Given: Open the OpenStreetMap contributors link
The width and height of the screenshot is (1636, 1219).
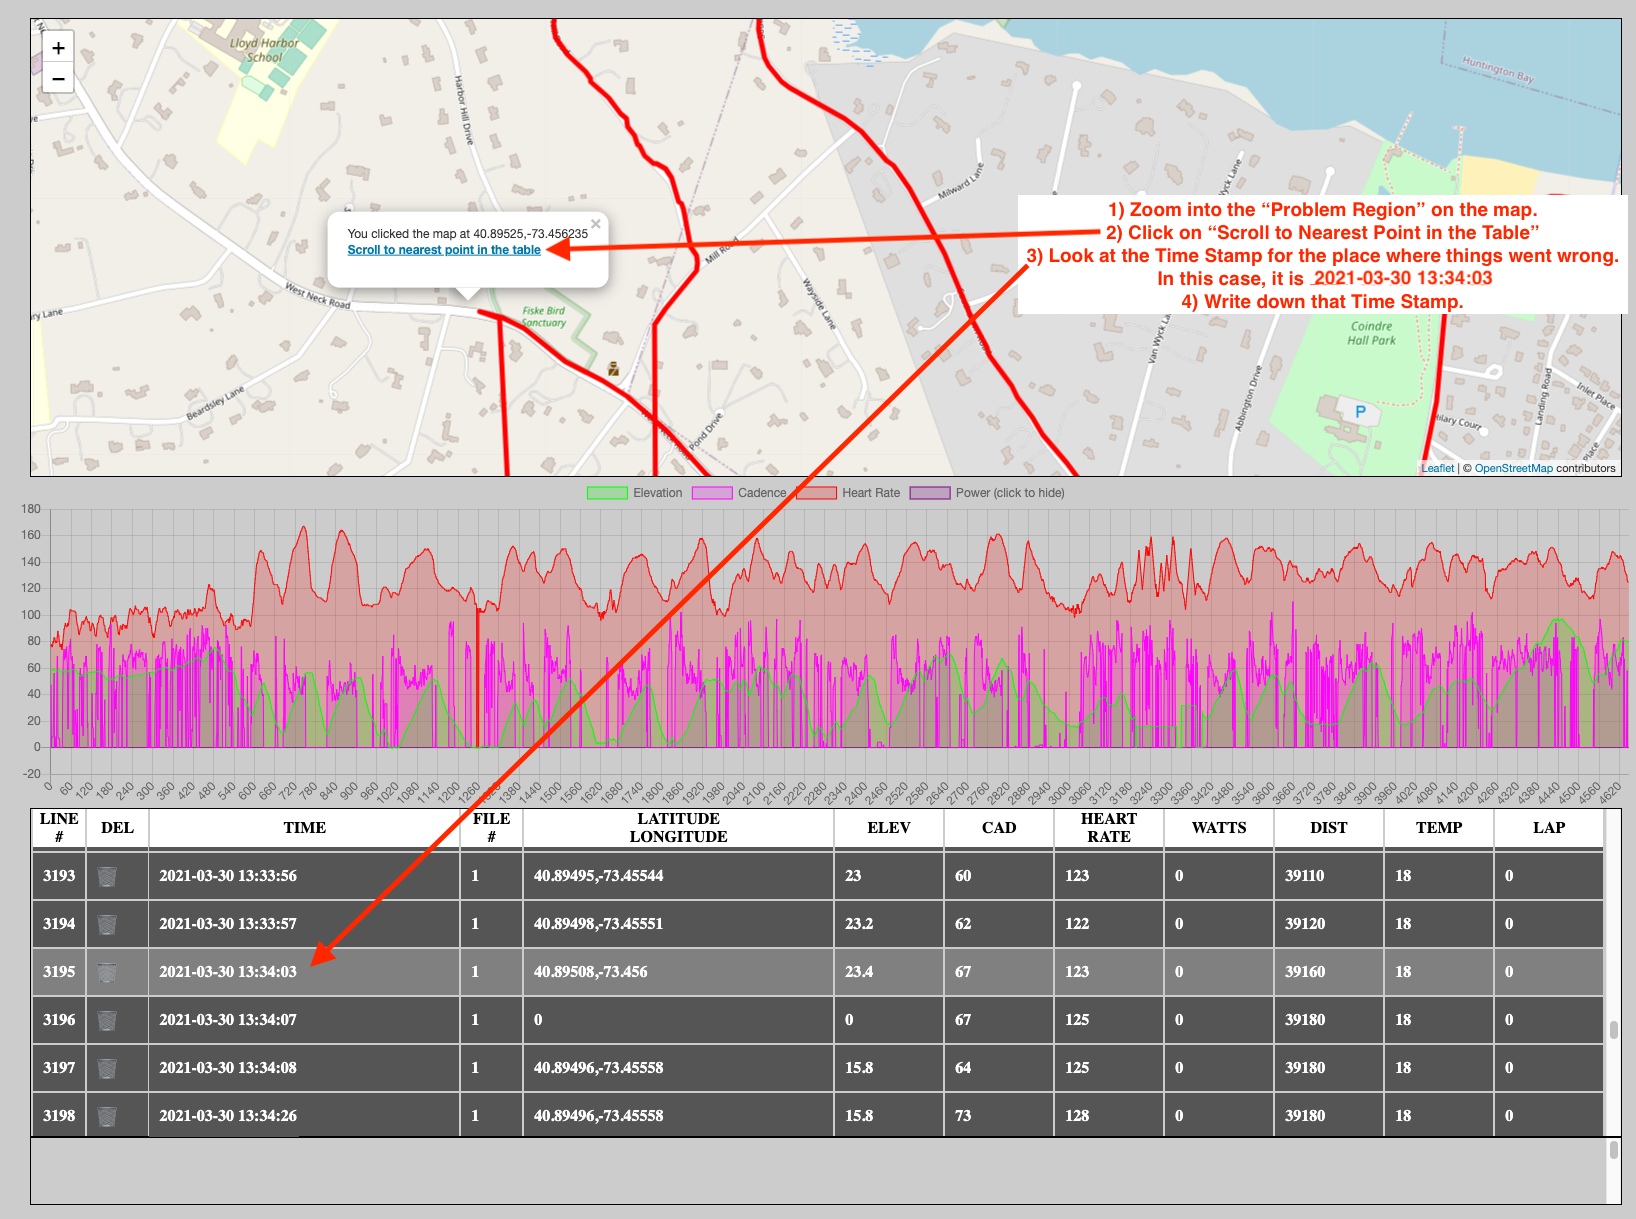Looking at the screenshot, I should [x=1514, y=468].
